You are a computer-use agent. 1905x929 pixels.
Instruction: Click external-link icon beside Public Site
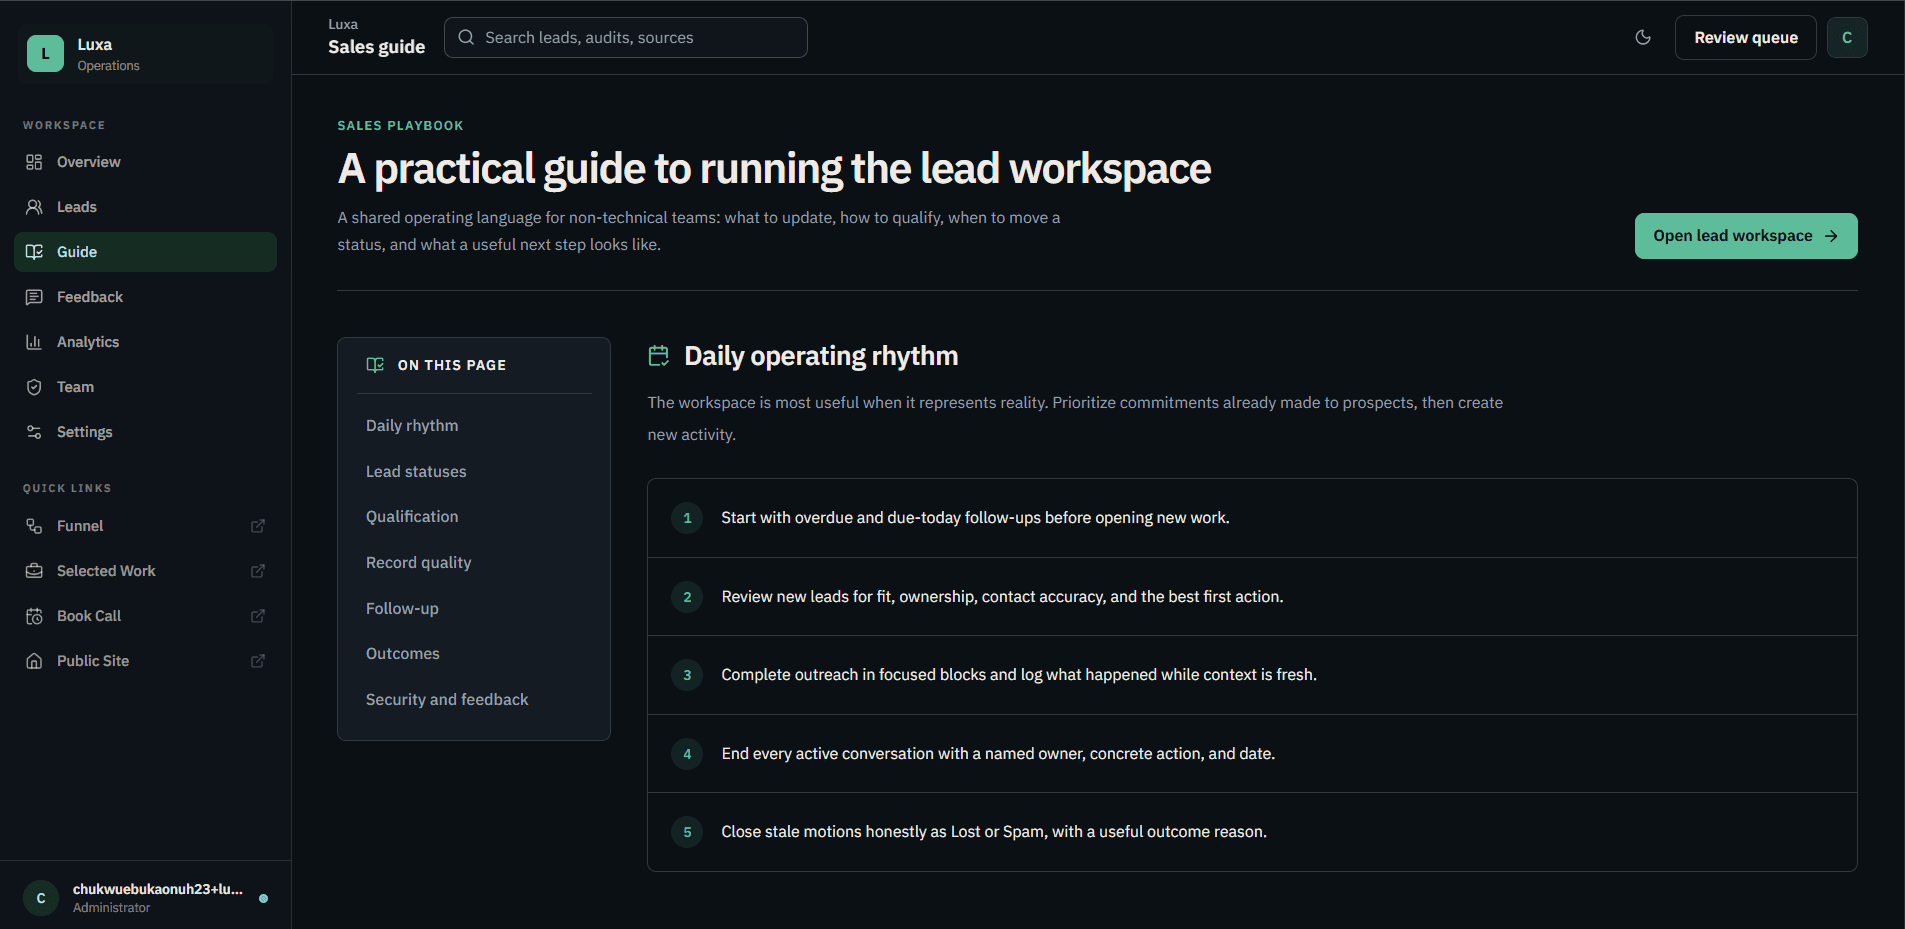[258, 661]
